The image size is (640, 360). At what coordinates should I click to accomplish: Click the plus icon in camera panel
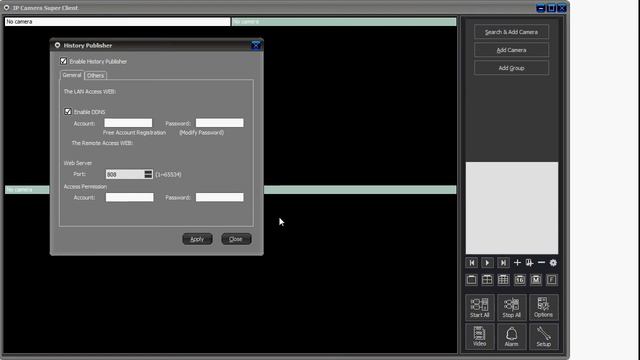(x=517, y=263)
